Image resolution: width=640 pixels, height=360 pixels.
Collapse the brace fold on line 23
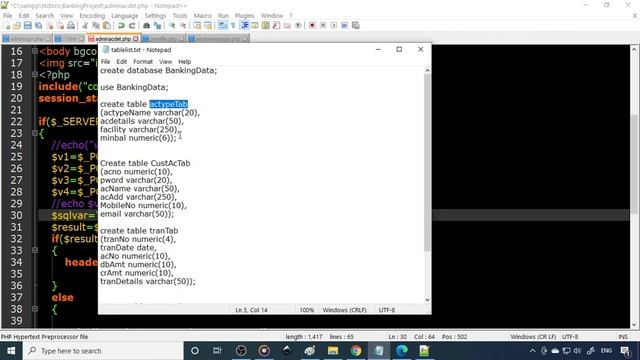pos(35,133)
